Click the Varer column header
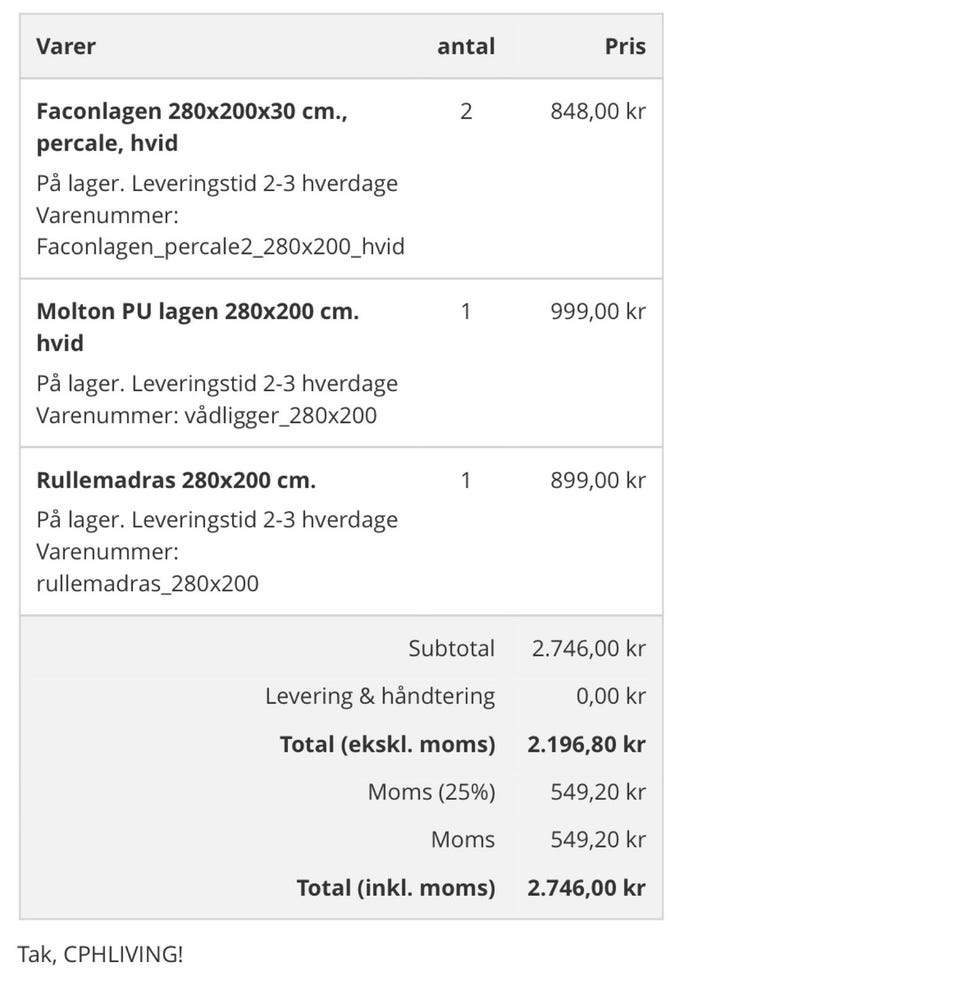This screenshot has width=960, height=990. (x=66, y=46)
